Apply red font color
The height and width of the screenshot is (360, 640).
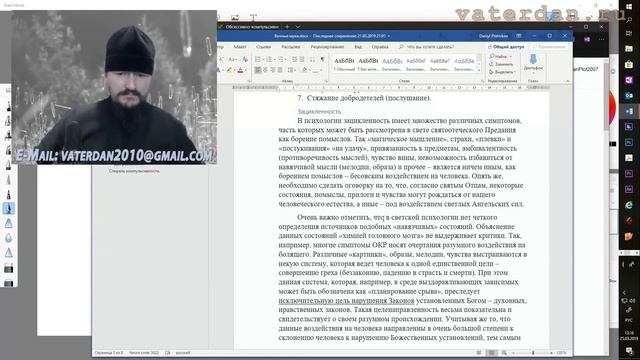click(x=240, y=71)
